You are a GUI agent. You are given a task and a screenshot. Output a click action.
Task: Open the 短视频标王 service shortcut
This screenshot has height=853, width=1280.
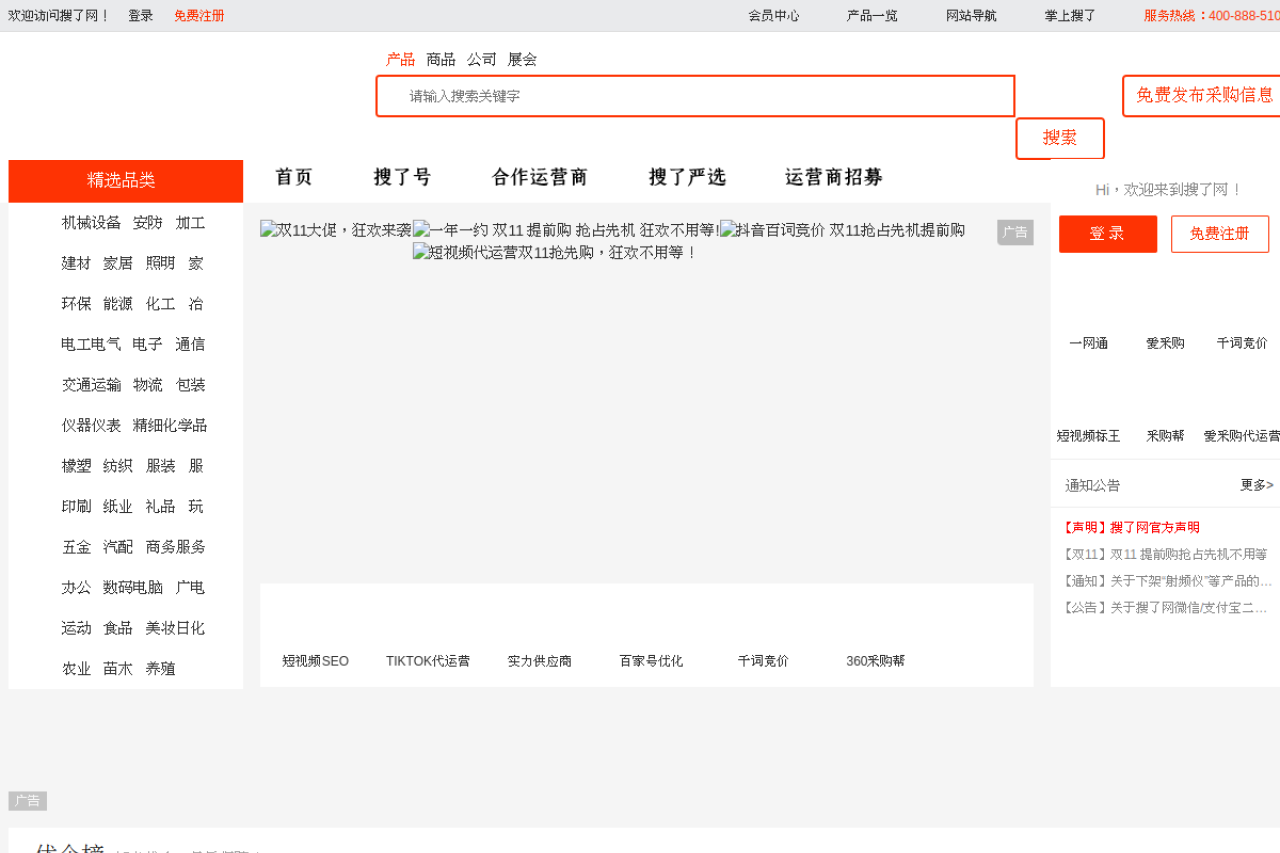coord(1088,436)
